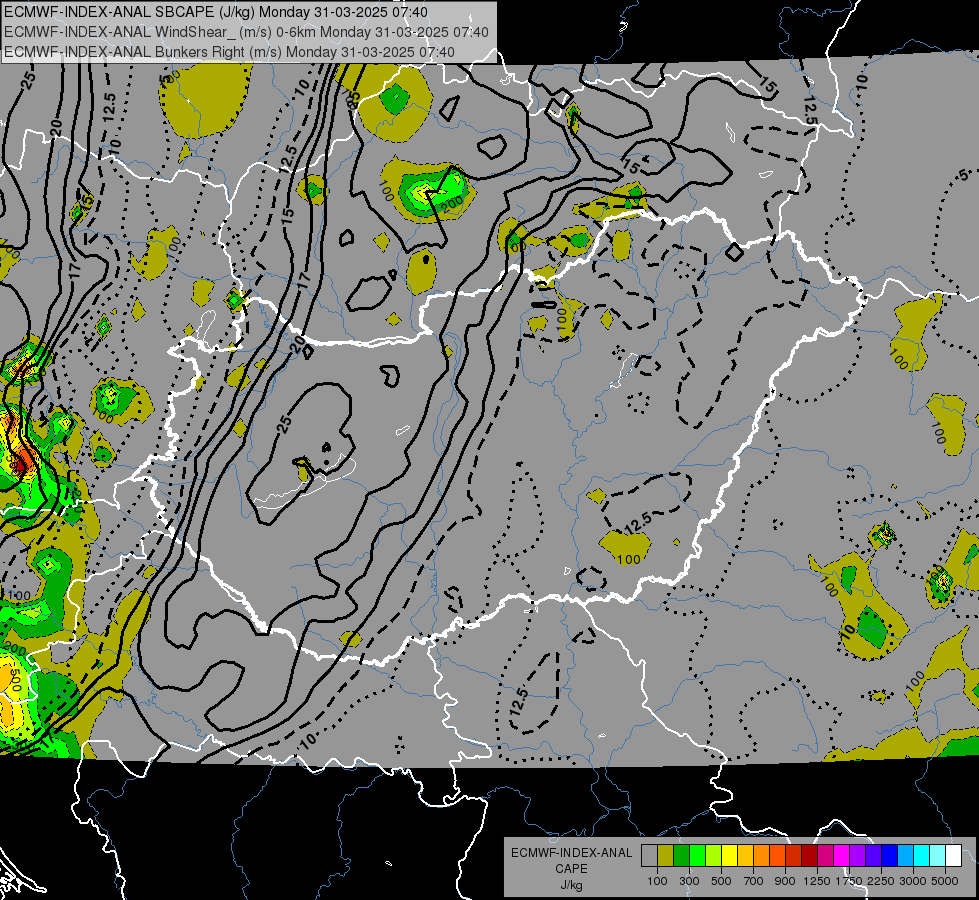This screenshot has height=900, width=979.
Task: Select the orange legend swatch after 700
Action: tap(761, 856)
